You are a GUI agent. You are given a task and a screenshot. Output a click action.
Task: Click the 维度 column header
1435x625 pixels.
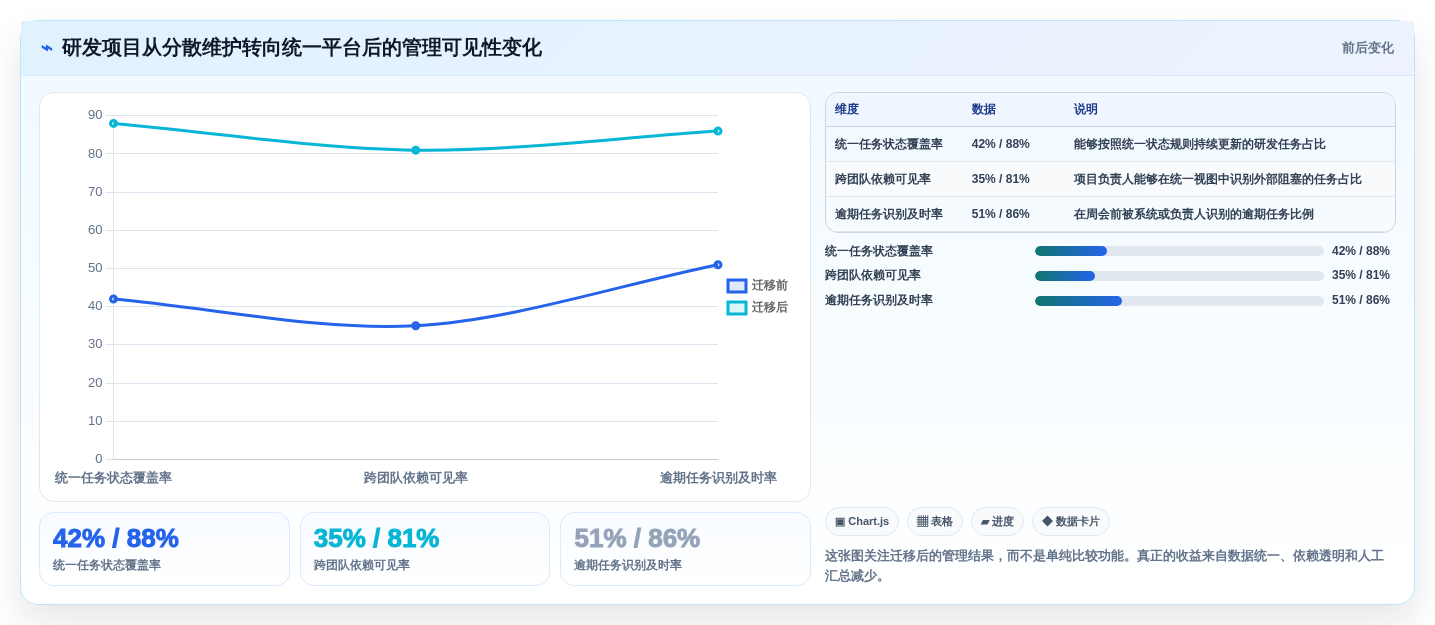(847, 110)
